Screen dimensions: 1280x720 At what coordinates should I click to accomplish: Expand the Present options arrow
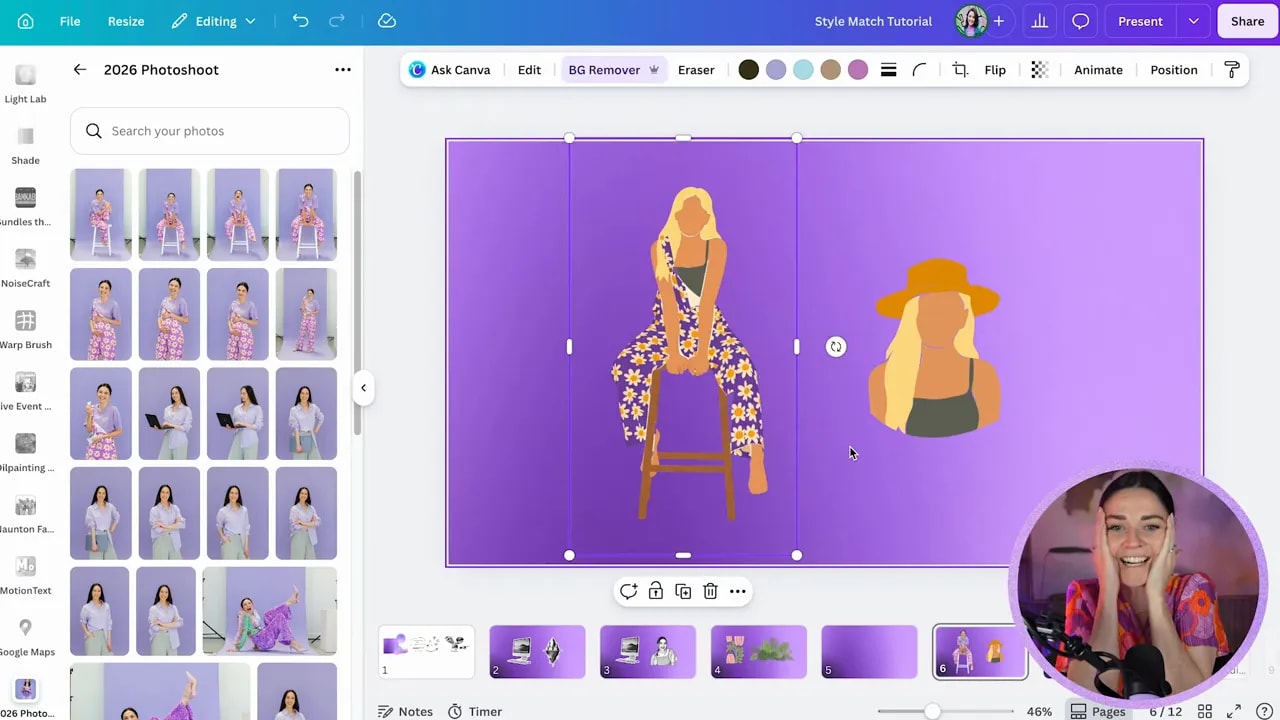tap(1193, 21)
